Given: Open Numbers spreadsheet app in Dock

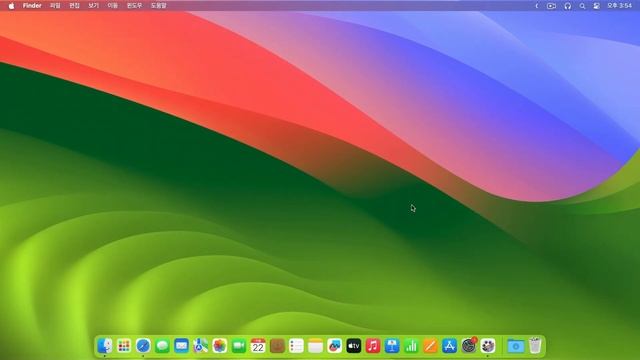Looking at the screenshot, I should coord(411,346).
